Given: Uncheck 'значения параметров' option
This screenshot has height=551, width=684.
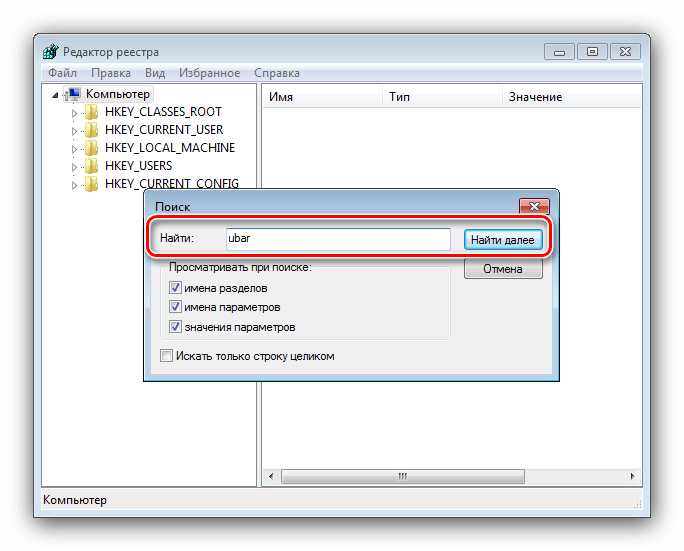Looking at the screenshot, I should coord(175,327).
